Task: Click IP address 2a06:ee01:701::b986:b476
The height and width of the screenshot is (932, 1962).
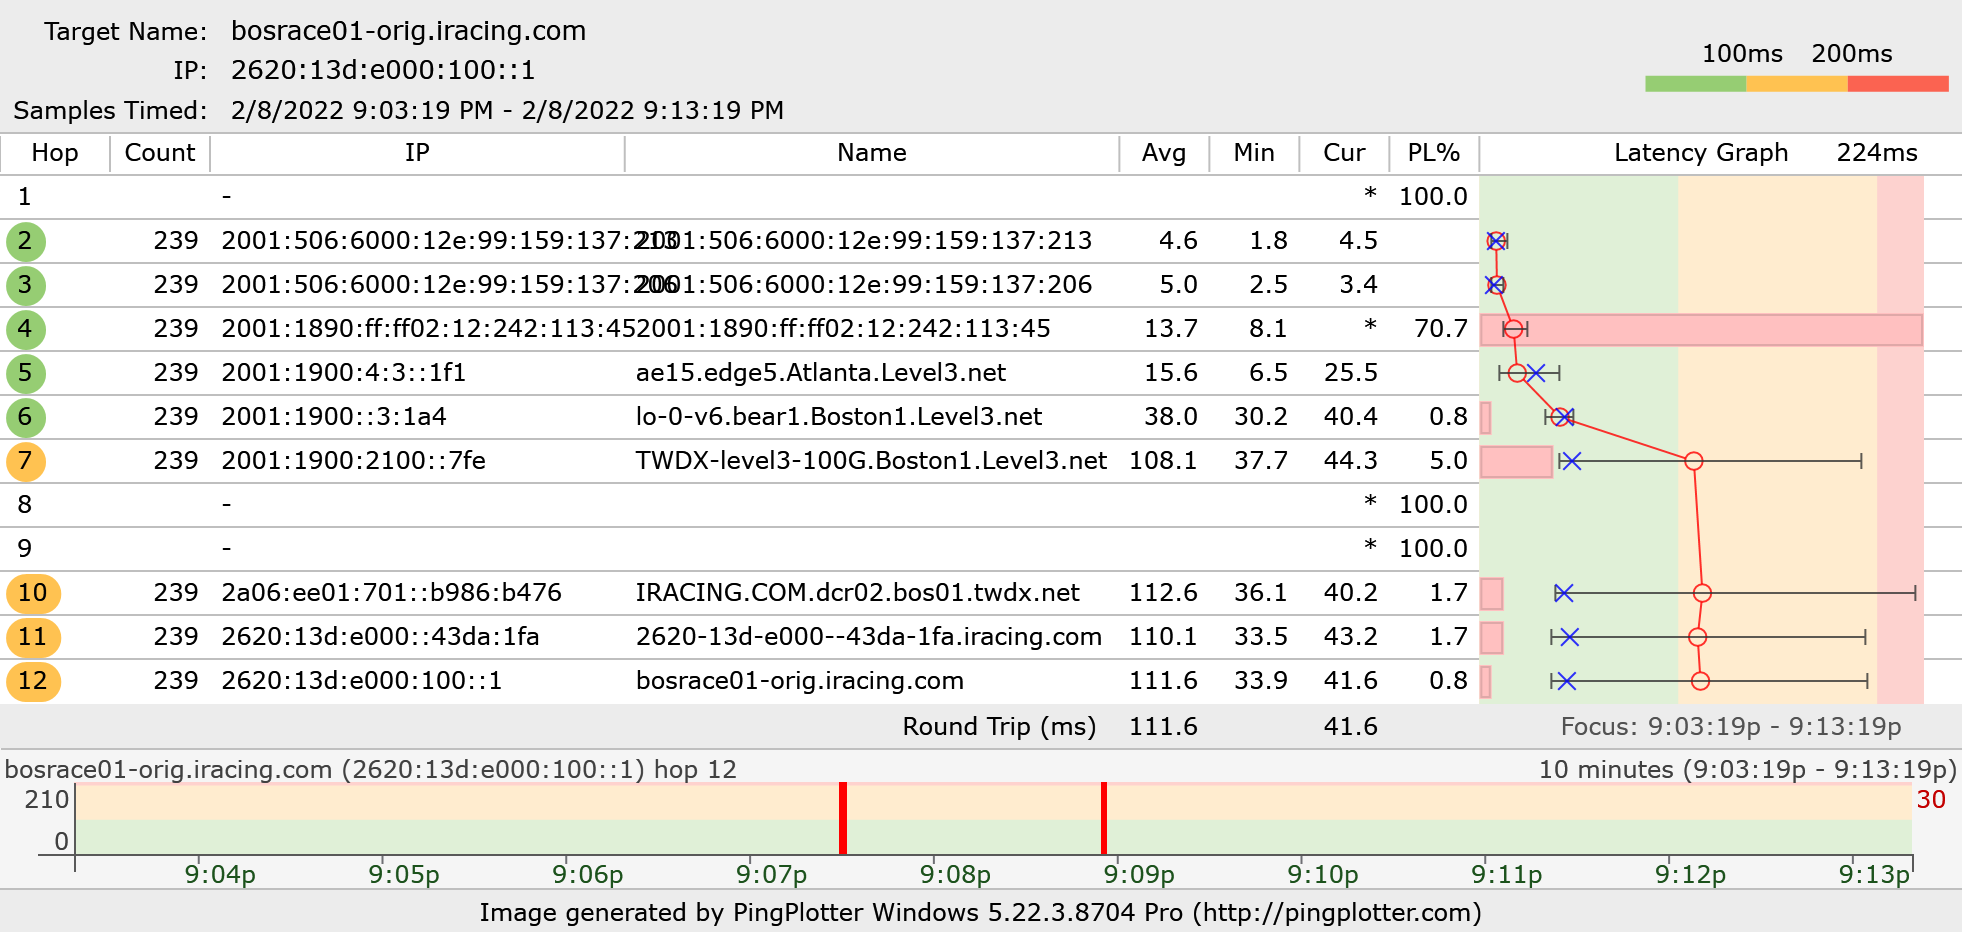Action: point(392,593)
